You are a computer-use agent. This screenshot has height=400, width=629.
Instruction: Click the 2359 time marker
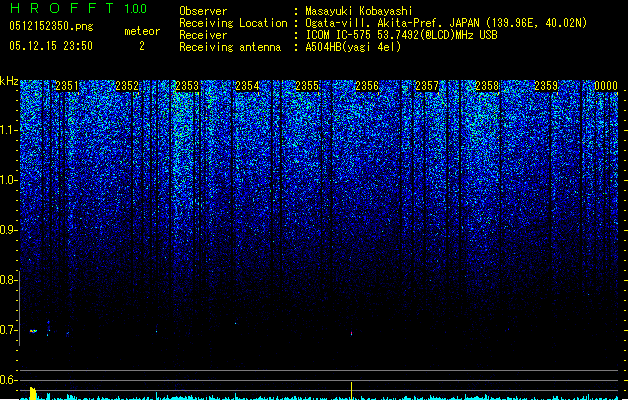(546, 86)
